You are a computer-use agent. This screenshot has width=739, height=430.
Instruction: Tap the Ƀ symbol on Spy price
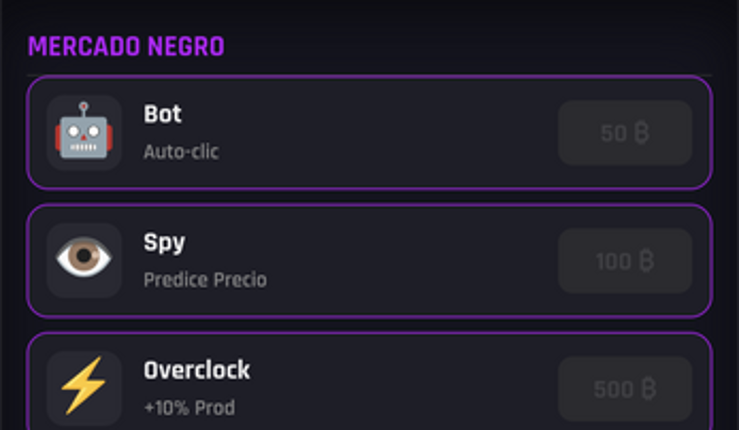point(646,261)
